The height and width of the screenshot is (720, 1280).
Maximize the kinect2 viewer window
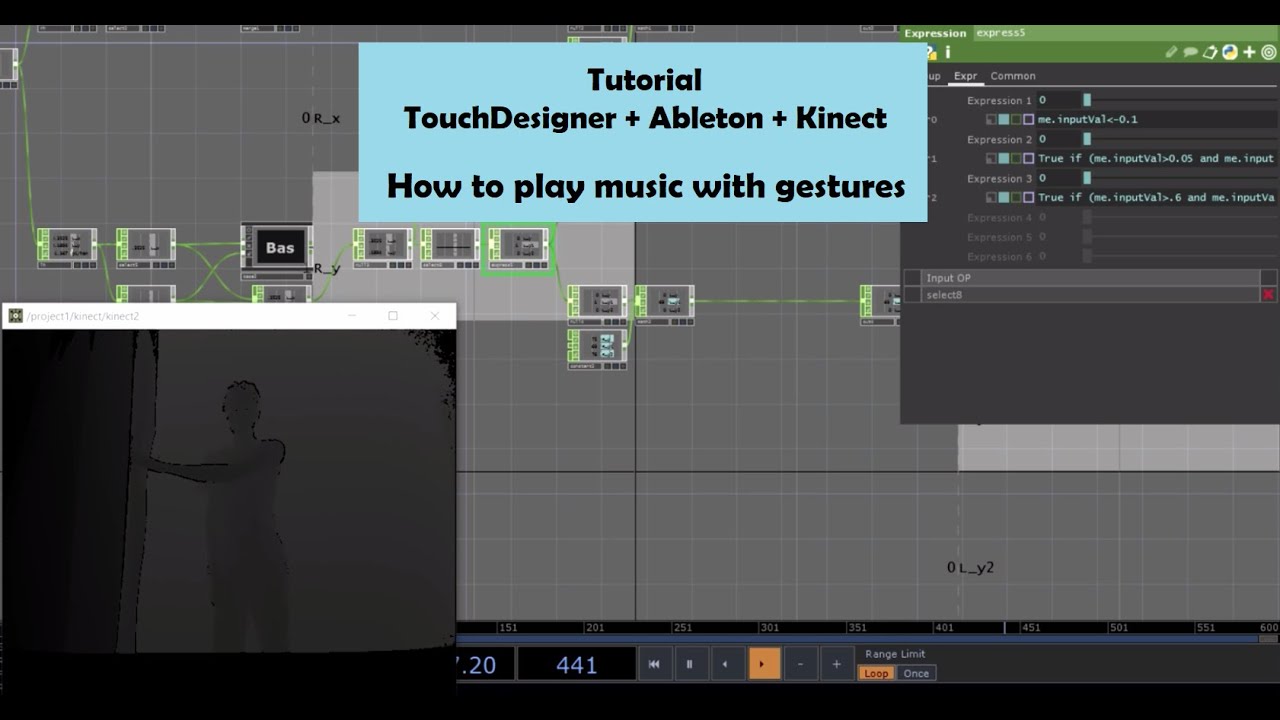tap(393, 316)
